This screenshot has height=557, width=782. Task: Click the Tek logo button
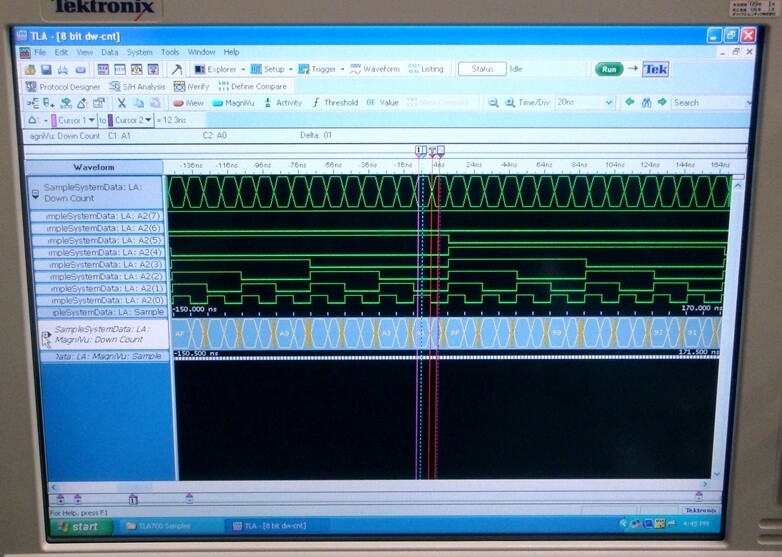coord(655,69)
